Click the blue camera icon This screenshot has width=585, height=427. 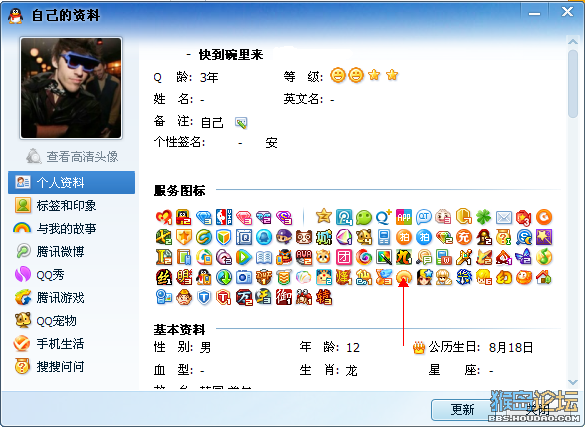point(244,277)
